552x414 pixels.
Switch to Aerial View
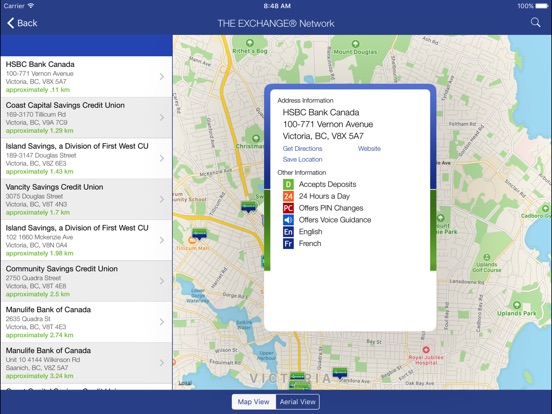pos(297,402)
